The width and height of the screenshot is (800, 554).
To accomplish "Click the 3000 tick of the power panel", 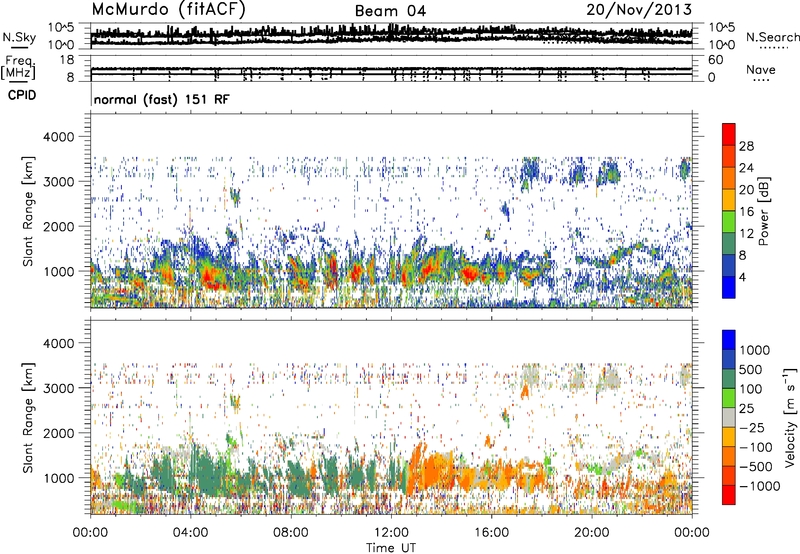I will pyautogui.click(x=59, y=182).
